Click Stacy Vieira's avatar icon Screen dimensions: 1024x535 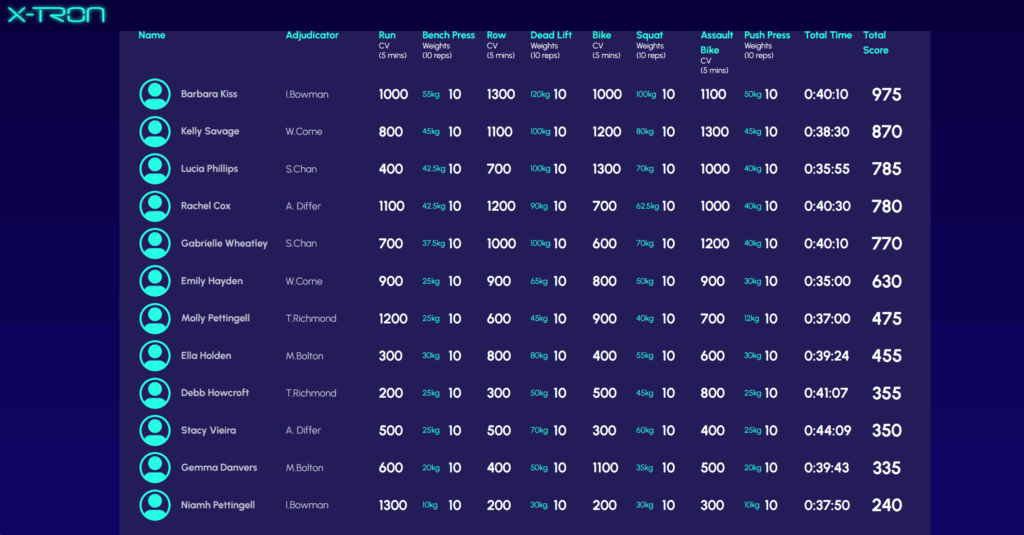154,430
